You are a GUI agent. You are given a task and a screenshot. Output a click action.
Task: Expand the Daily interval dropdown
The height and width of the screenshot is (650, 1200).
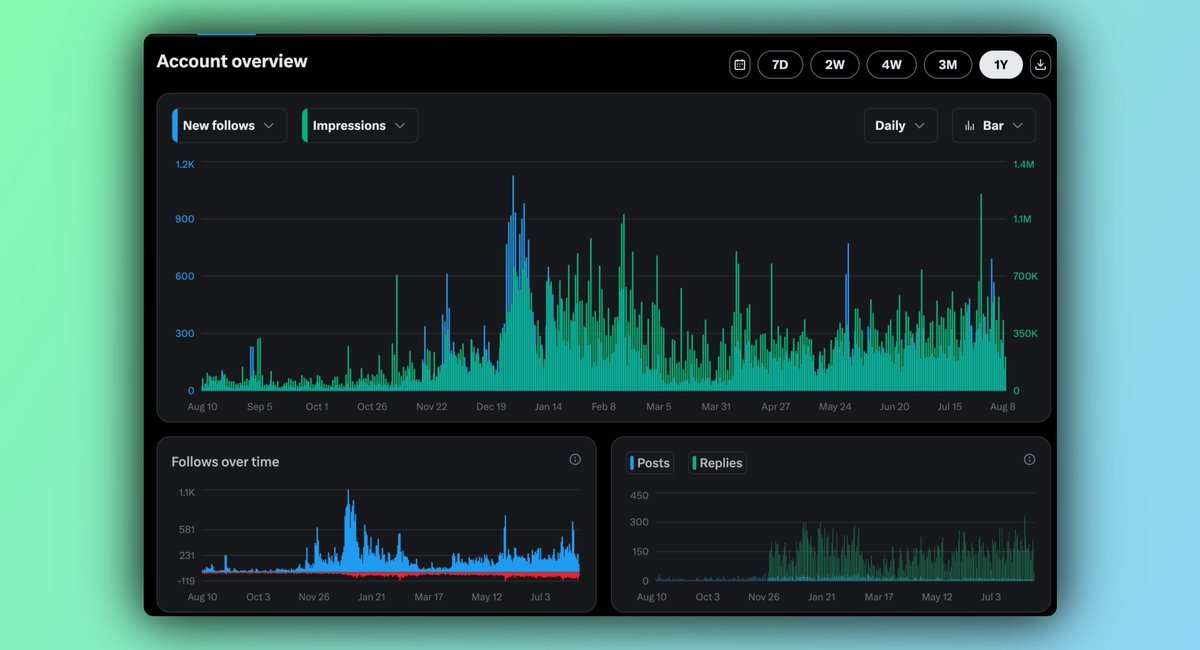tap(900, 126)
